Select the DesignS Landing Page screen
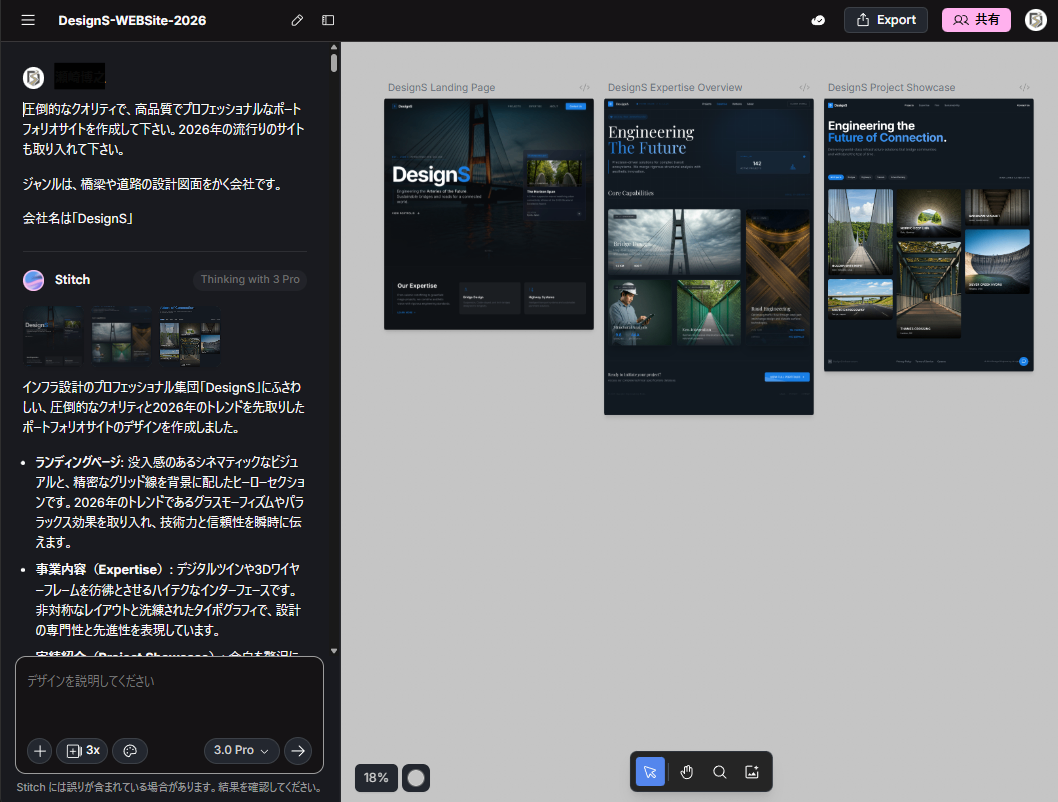This screenshot has width=1058, height=802. (489, 214)
